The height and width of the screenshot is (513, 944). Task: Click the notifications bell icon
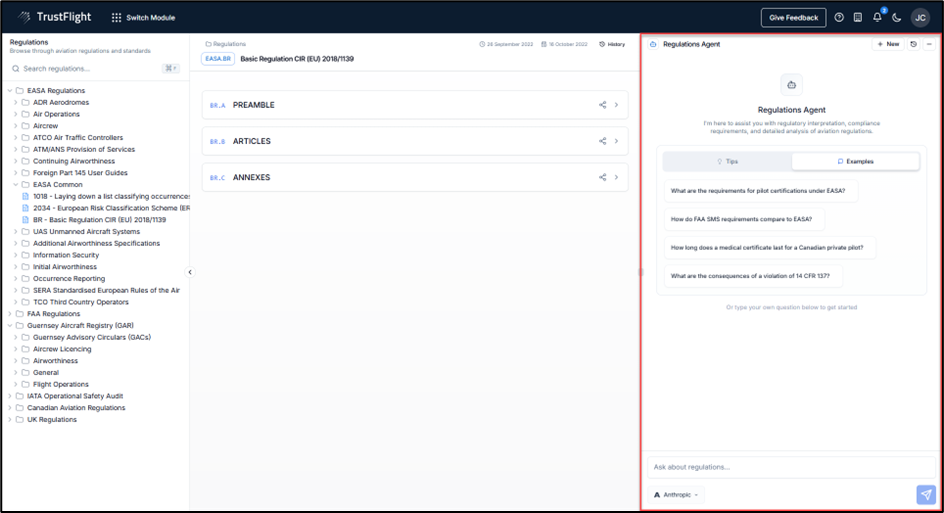877,17
